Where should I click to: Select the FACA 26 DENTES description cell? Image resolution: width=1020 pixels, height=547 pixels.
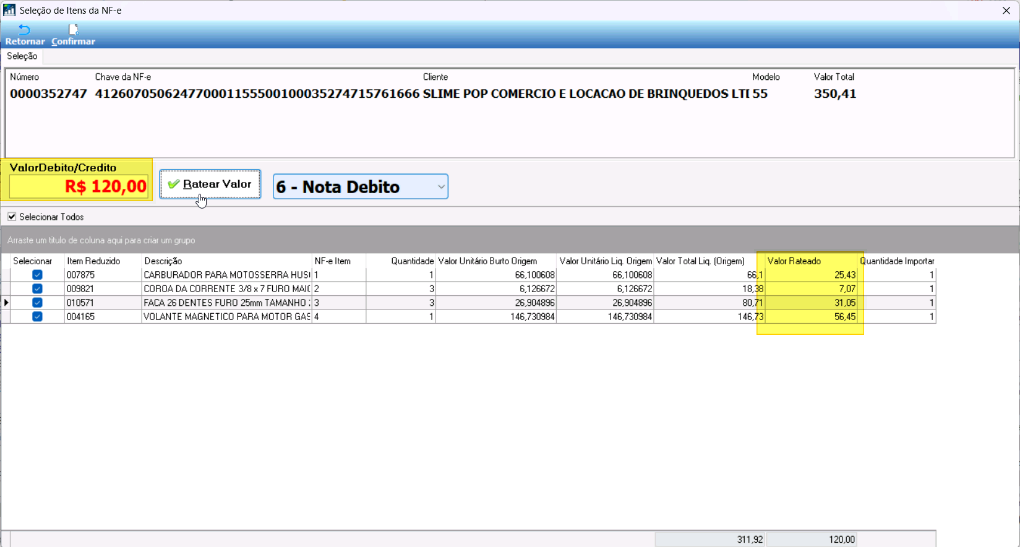point(226,302)
